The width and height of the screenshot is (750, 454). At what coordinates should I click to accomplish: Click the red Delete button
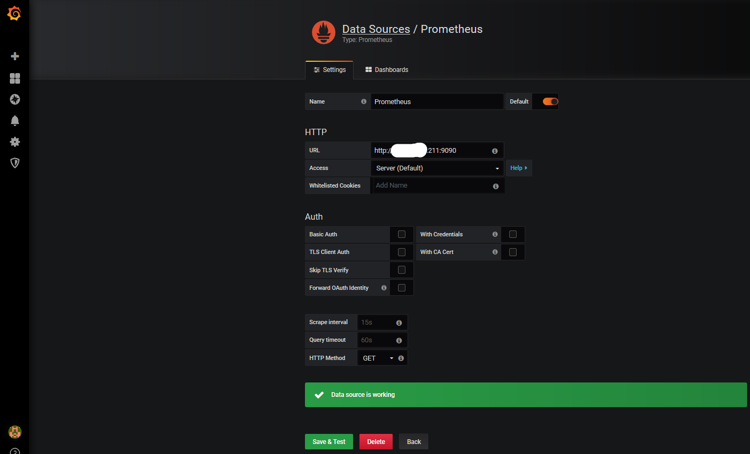click(376, 442)
